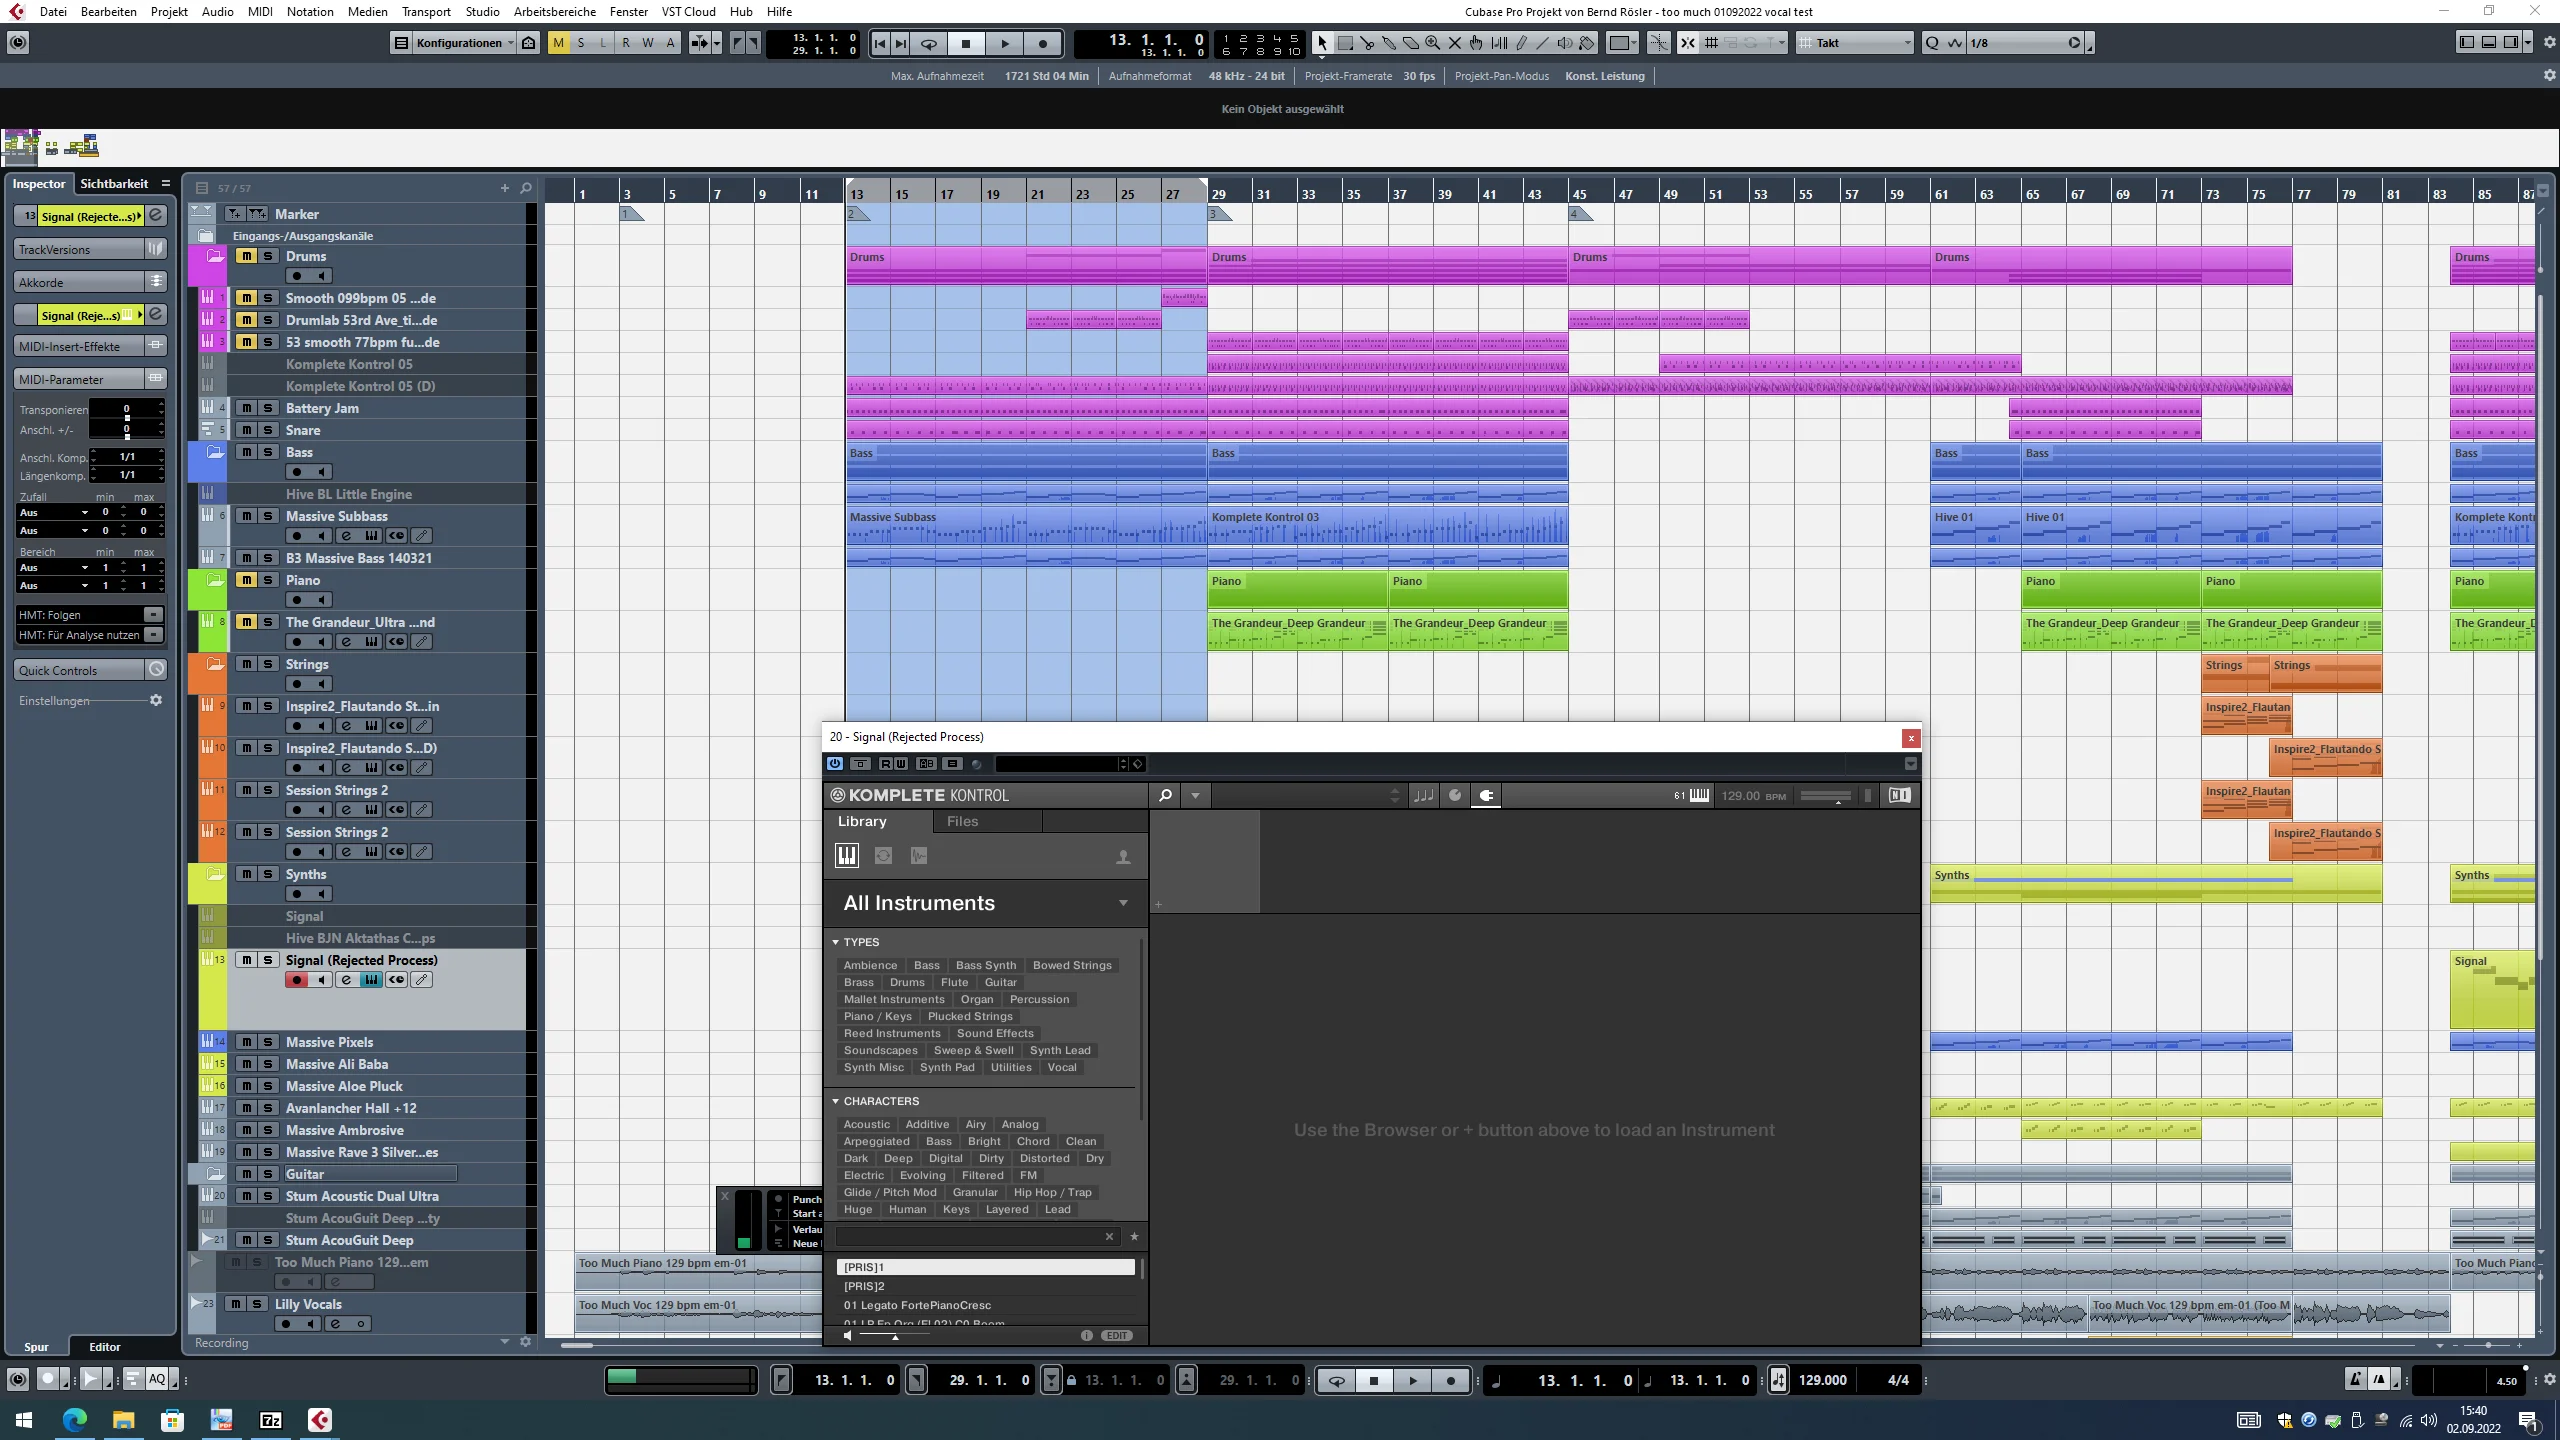Collapse the TYPES section
The height and width of the screenshot is (1440, 2560).
(836, 942)
